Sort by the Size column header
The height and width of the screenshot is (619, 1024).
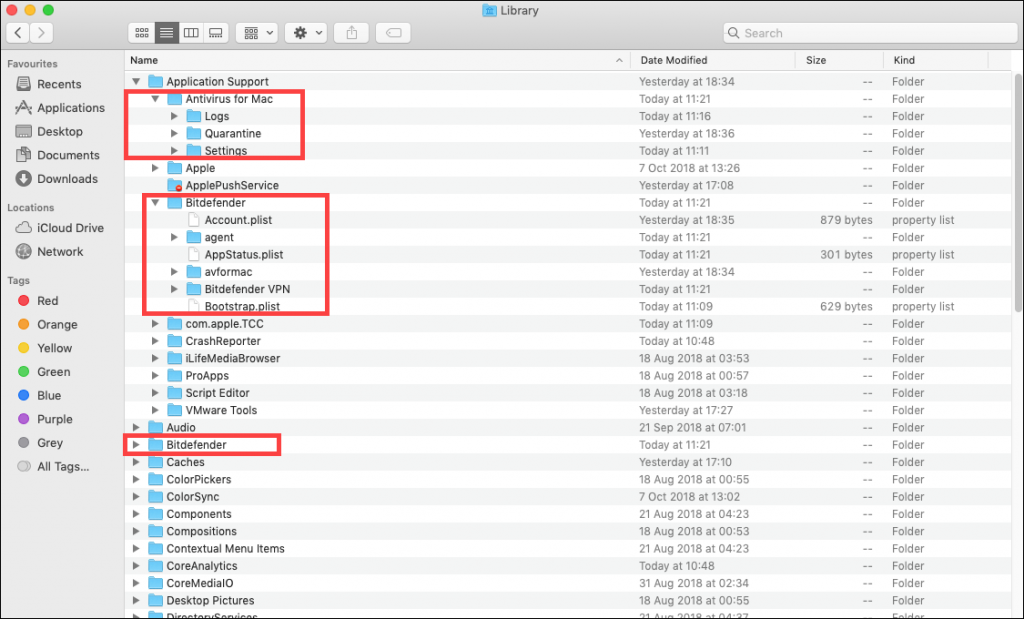coord(816,60)
